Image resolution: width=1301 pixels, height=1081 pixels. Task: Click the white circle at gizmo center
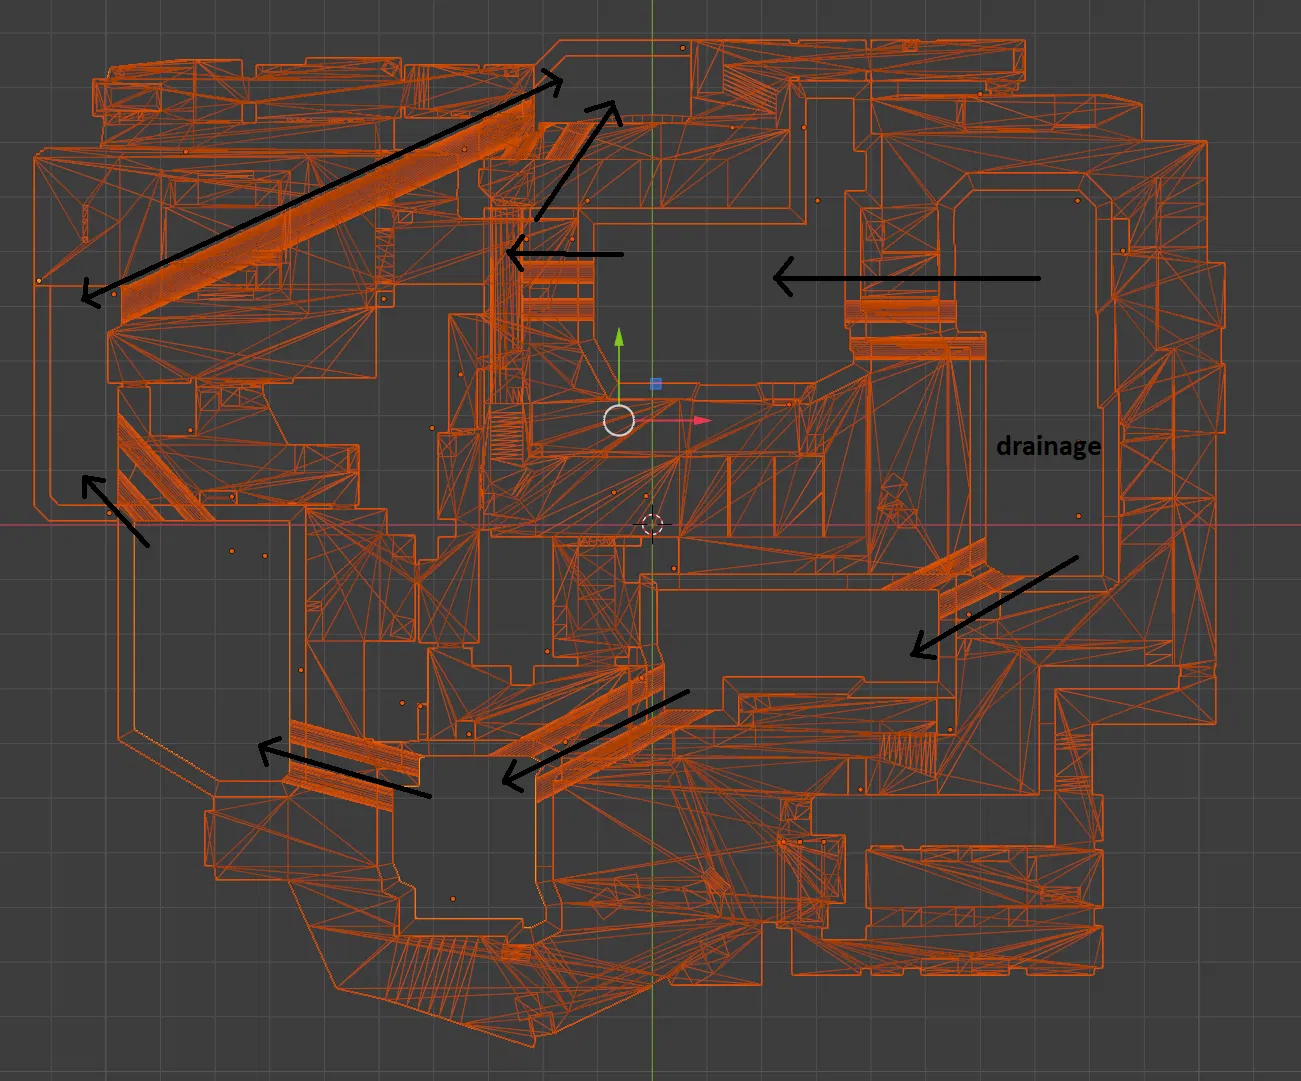tap(619, 421)
